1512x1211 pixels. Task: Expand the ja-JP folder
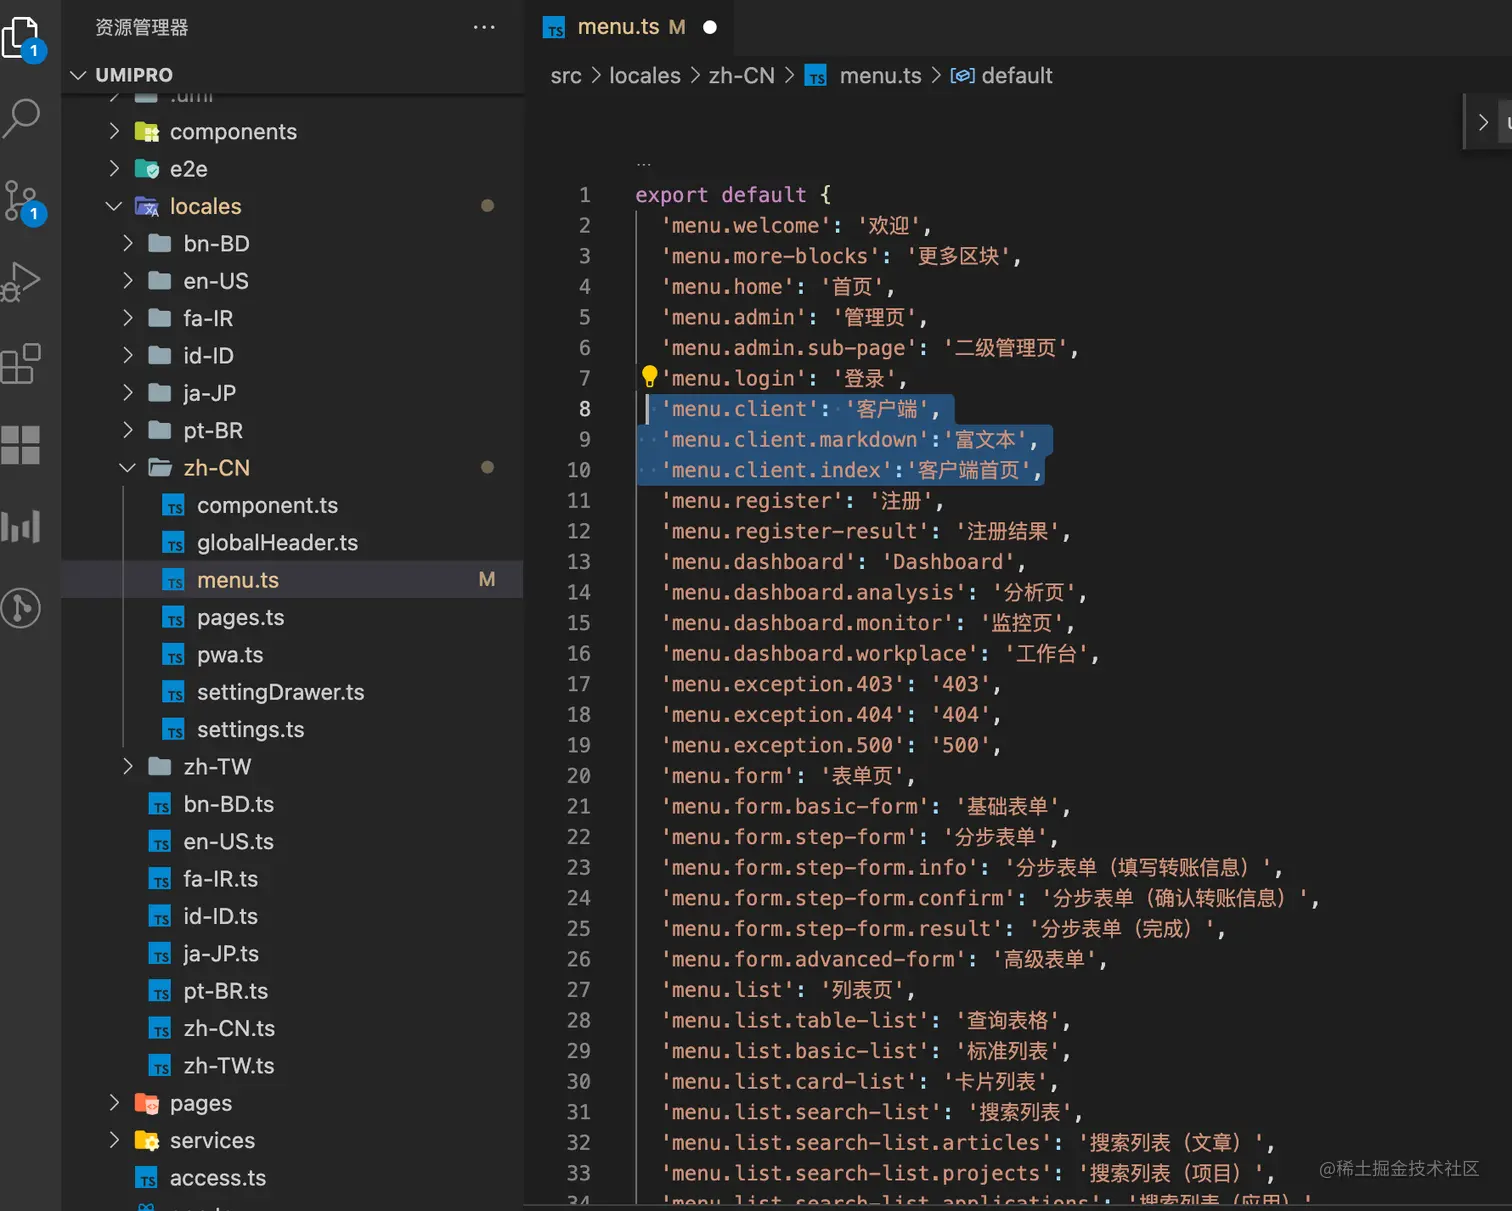[127, 393]
